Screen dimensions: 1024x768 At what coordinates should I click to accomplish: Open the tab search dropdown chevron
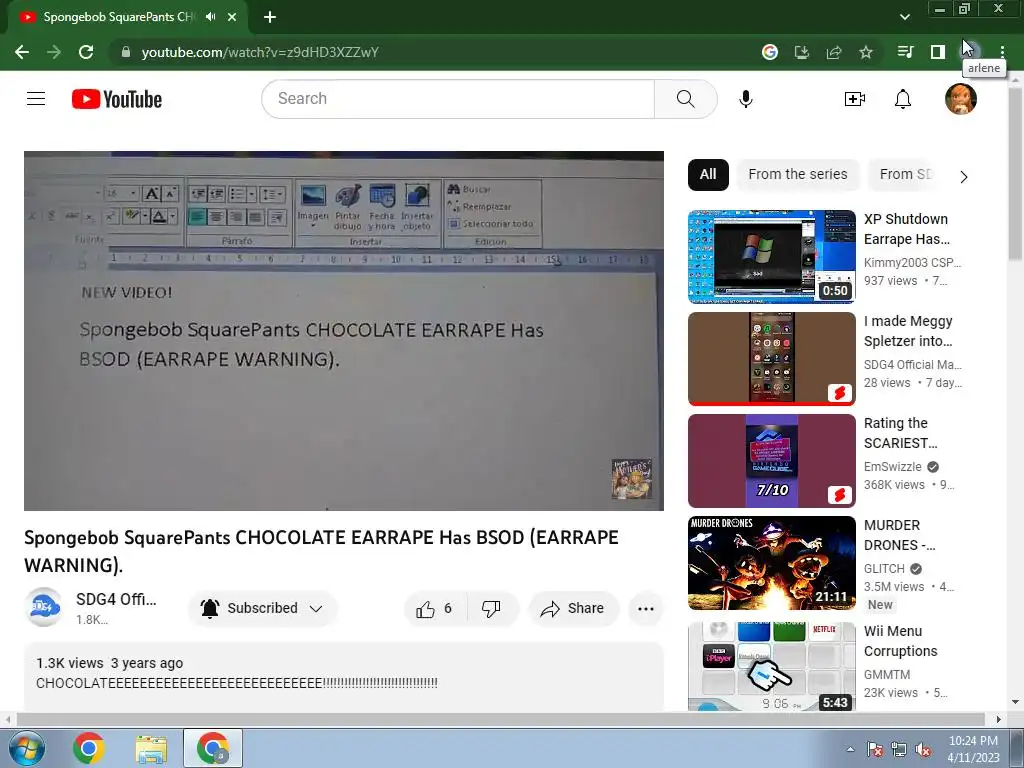tap(904, 17)
